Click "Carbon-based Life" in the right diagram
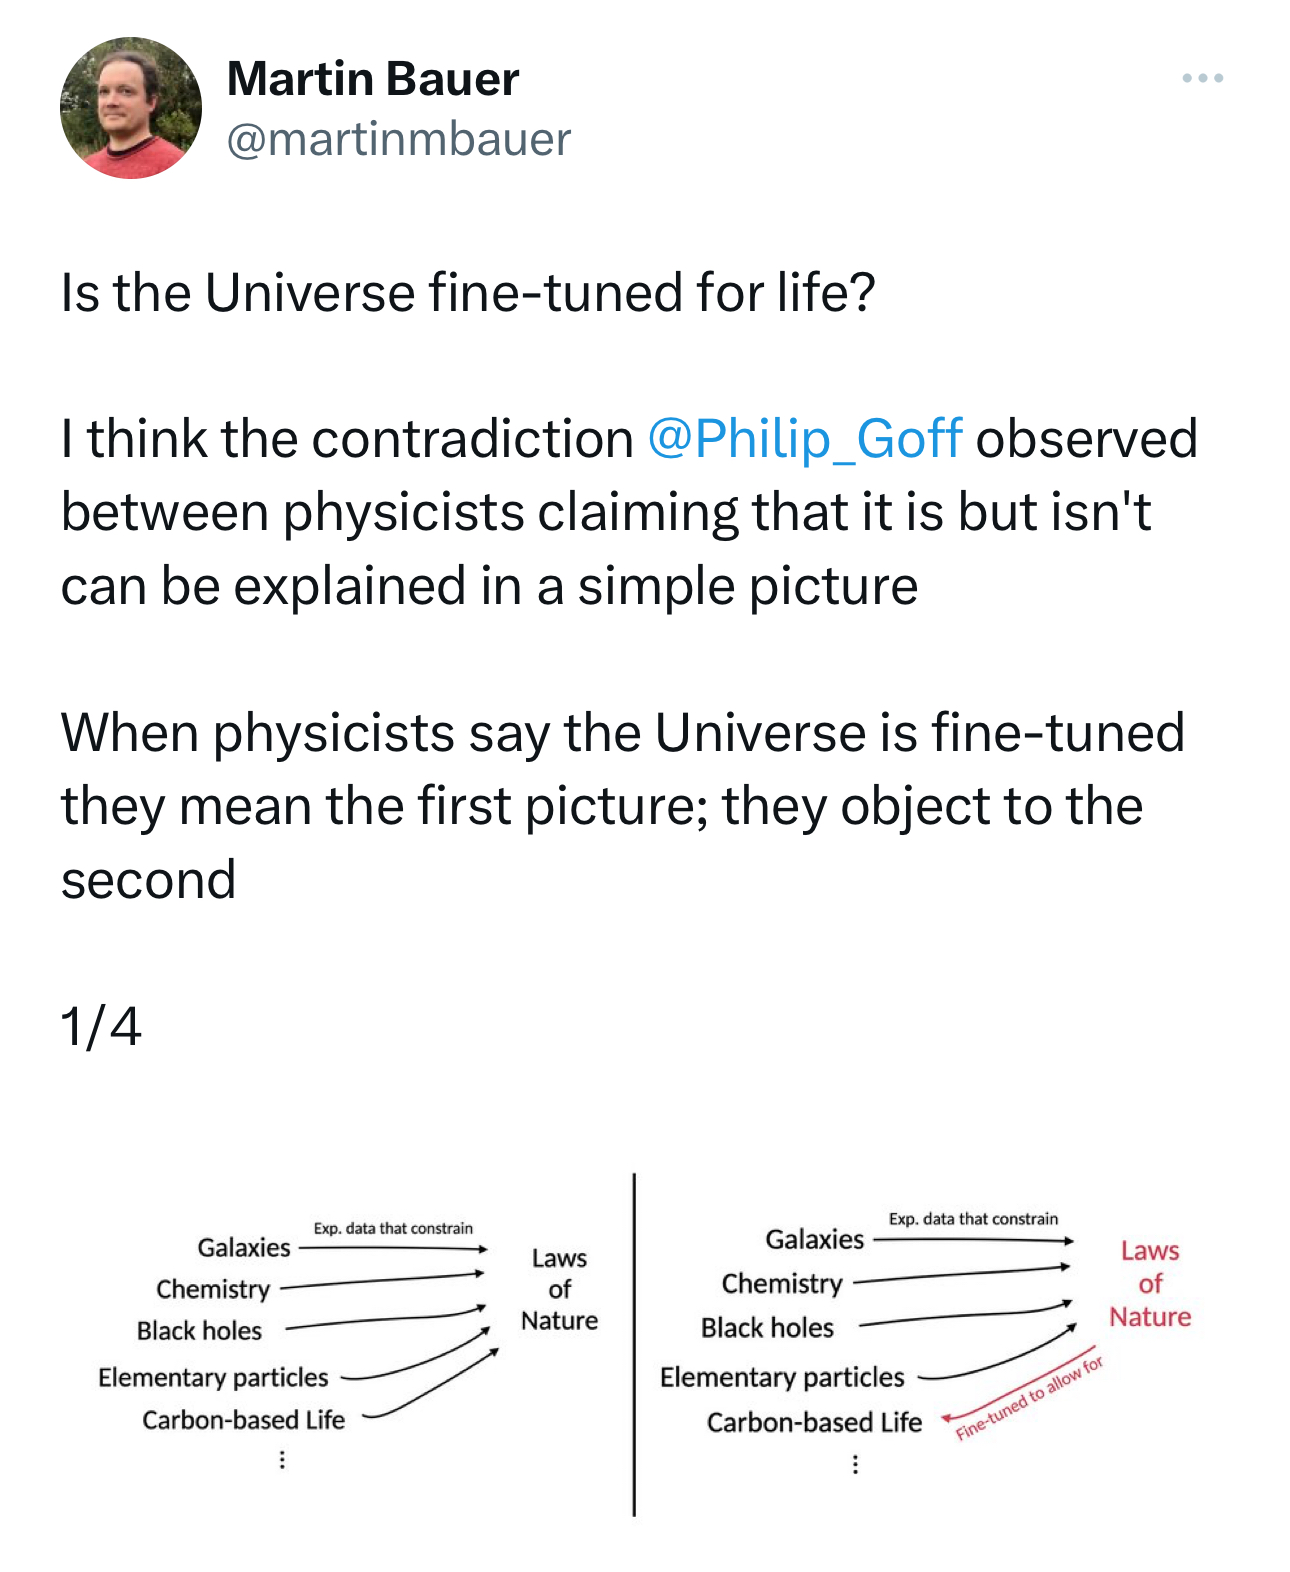Screen dimensions: 1290x1572 pos(814,1422)
